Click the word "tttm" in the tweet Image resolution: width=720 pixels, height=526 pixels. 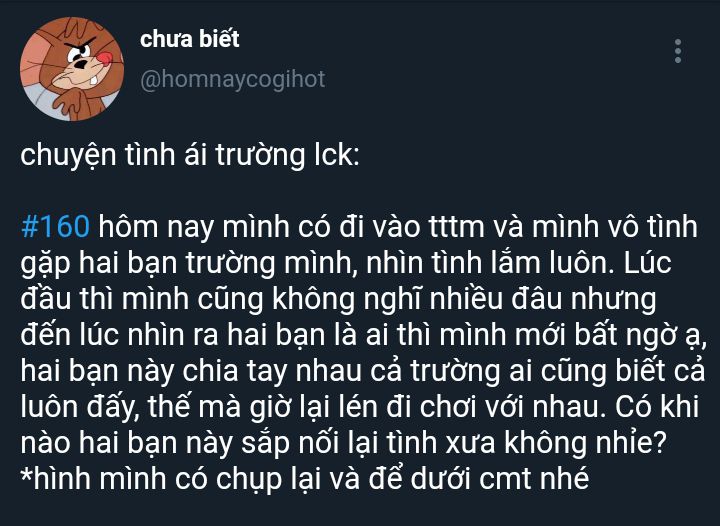[456, 227]
